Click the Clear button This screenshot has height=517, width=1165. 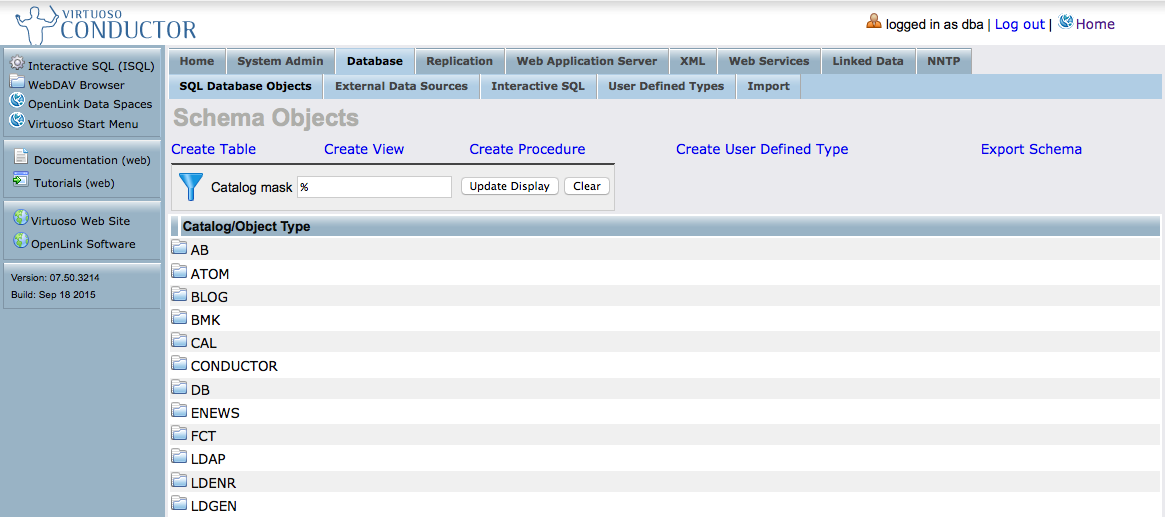587,186
